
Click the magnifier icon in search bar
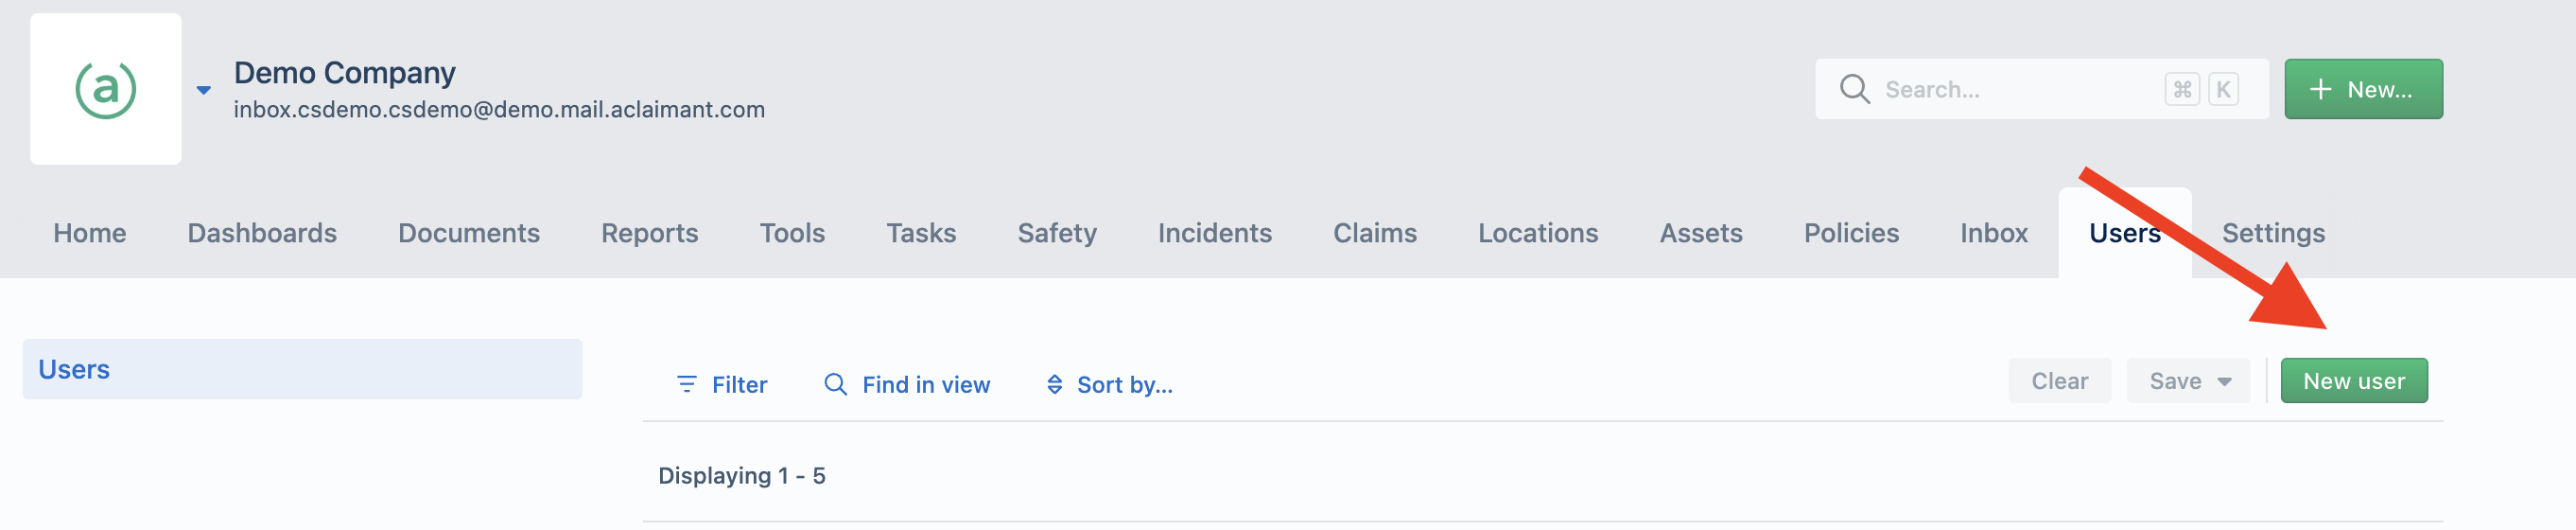[x=1854, y=89]
